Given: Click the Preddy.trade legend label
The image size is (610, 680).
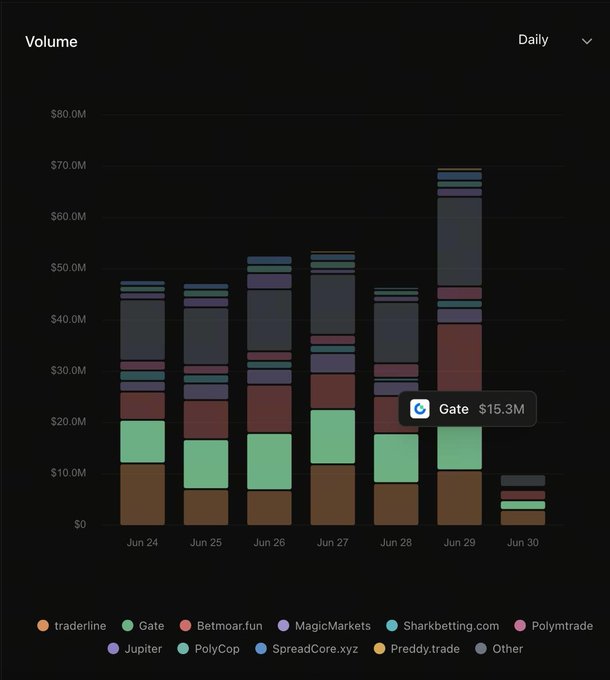Looking at the screenshot, I should pos(425,649).
